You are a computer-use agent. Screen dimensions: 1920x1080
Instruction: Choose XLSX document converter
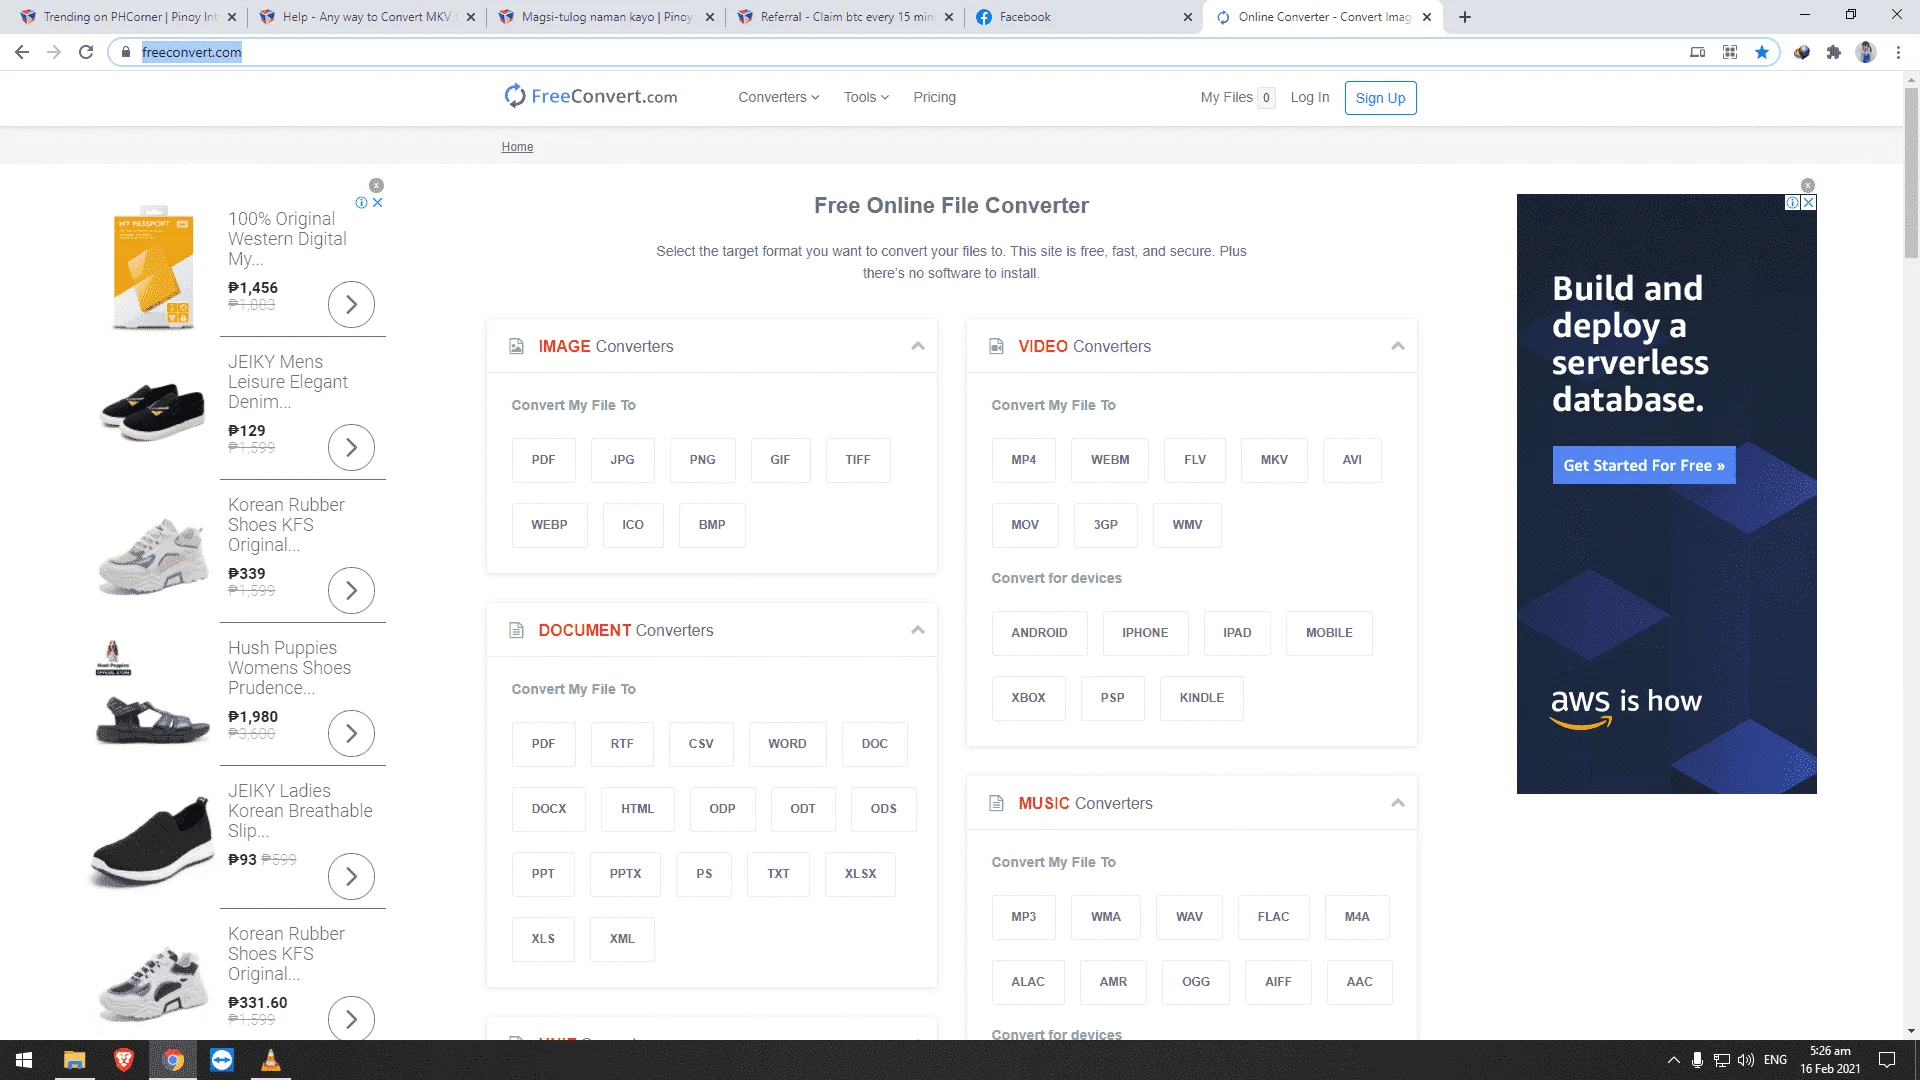click(860, 874)
